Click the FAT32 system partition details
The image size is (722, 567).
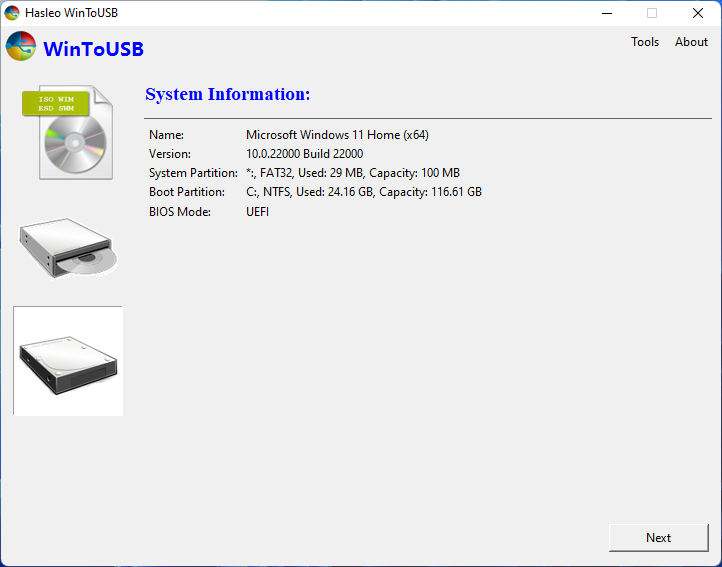tap(353, 173)
